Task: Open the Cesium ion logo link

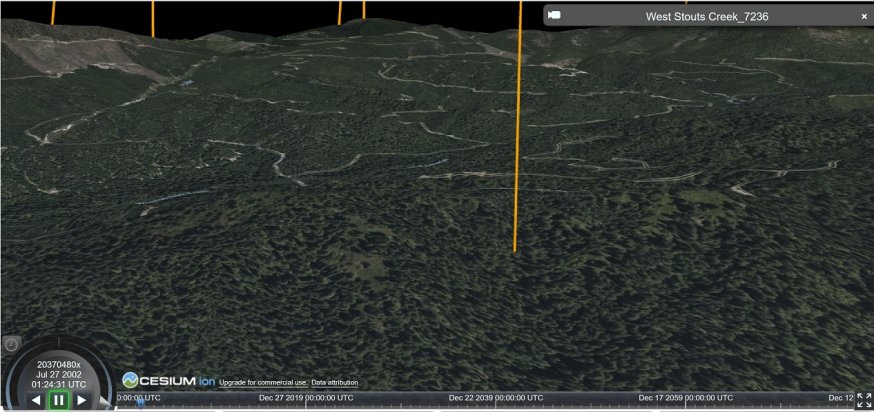Action: [x=168, y=380]
